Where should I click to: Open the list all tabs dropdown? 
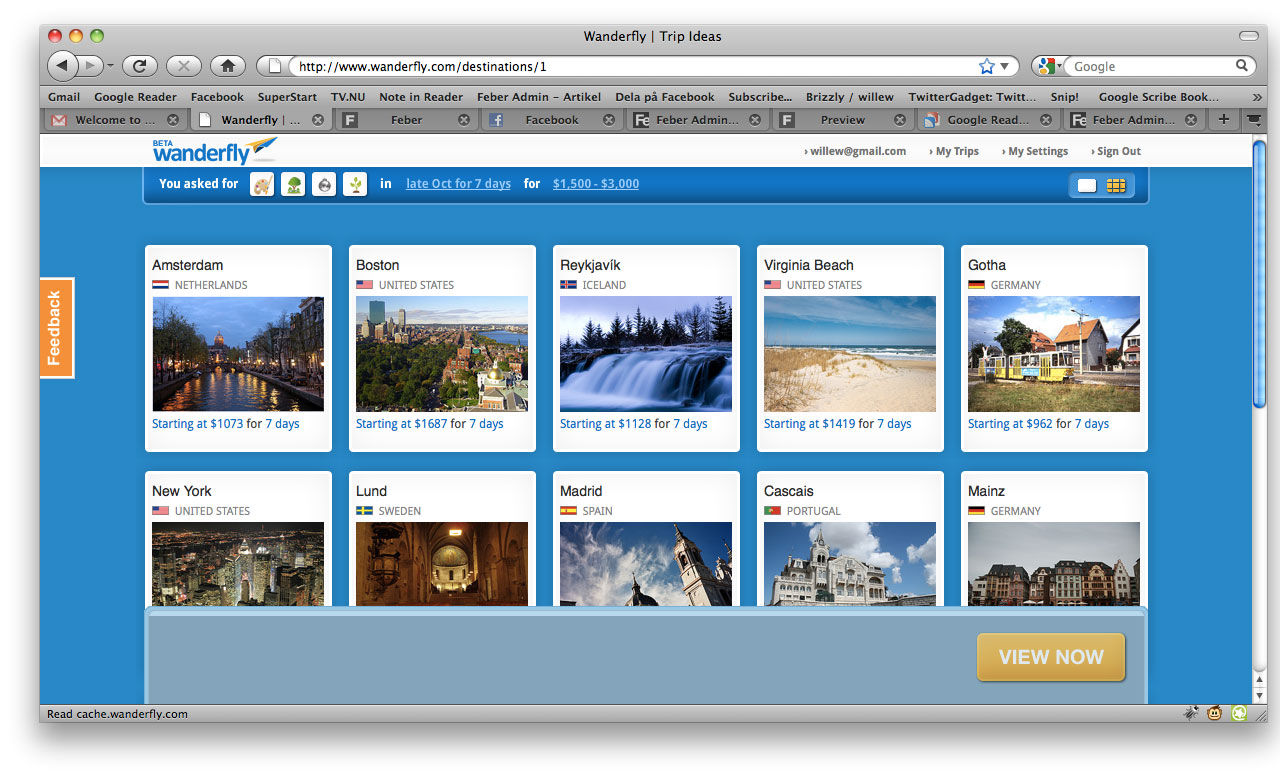1252,119
